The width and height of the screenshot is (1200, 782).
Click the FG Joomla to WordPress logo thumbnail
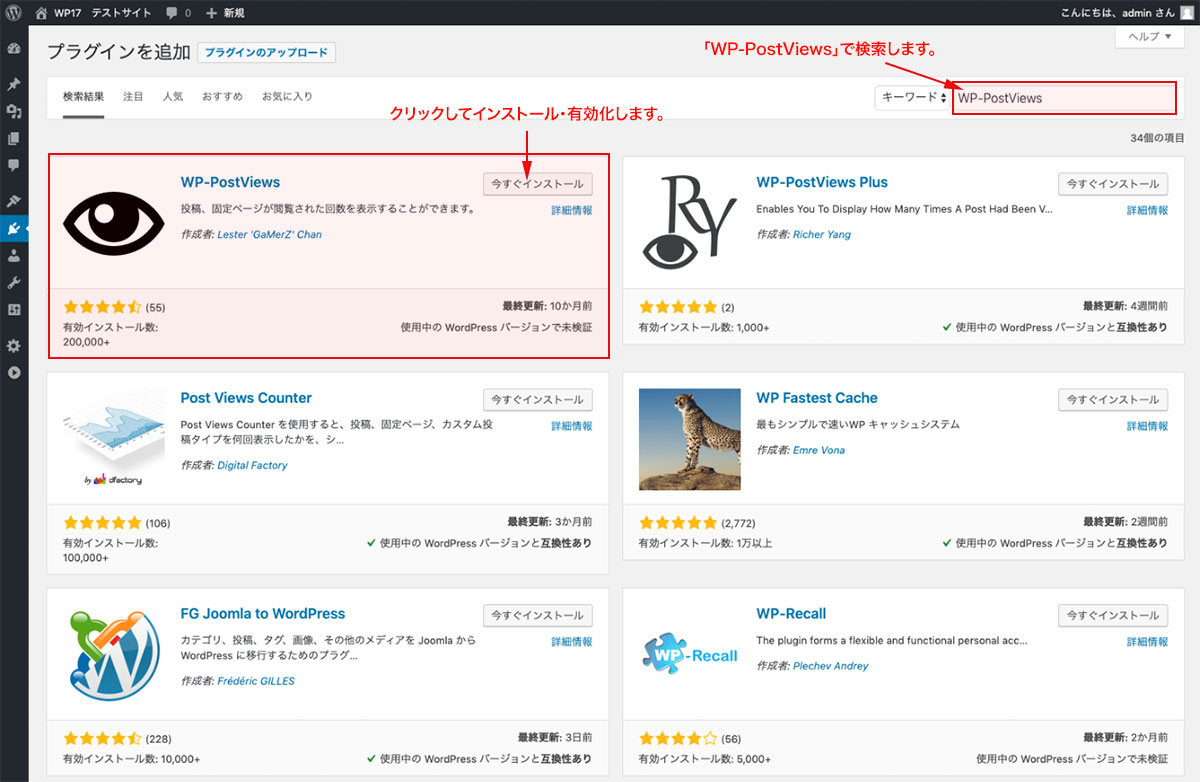coord(113,655)
